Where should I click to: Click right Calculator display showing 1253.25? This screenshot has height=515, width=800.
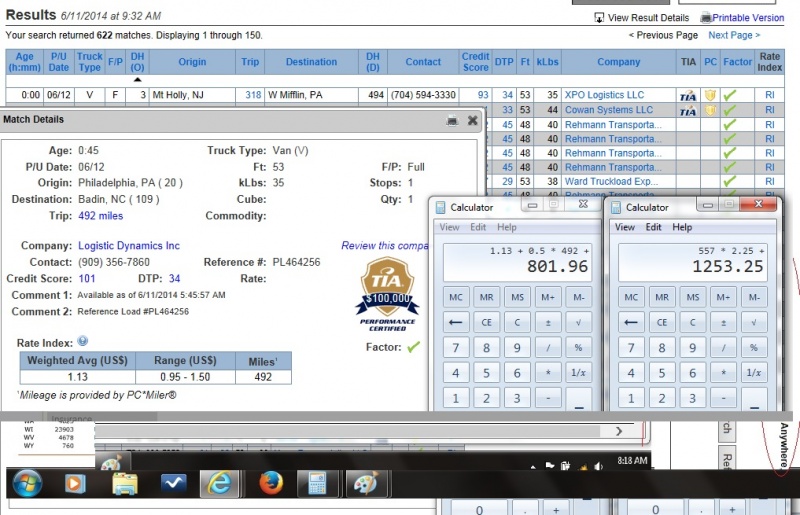pyautogui.click(x=693, y=262)
